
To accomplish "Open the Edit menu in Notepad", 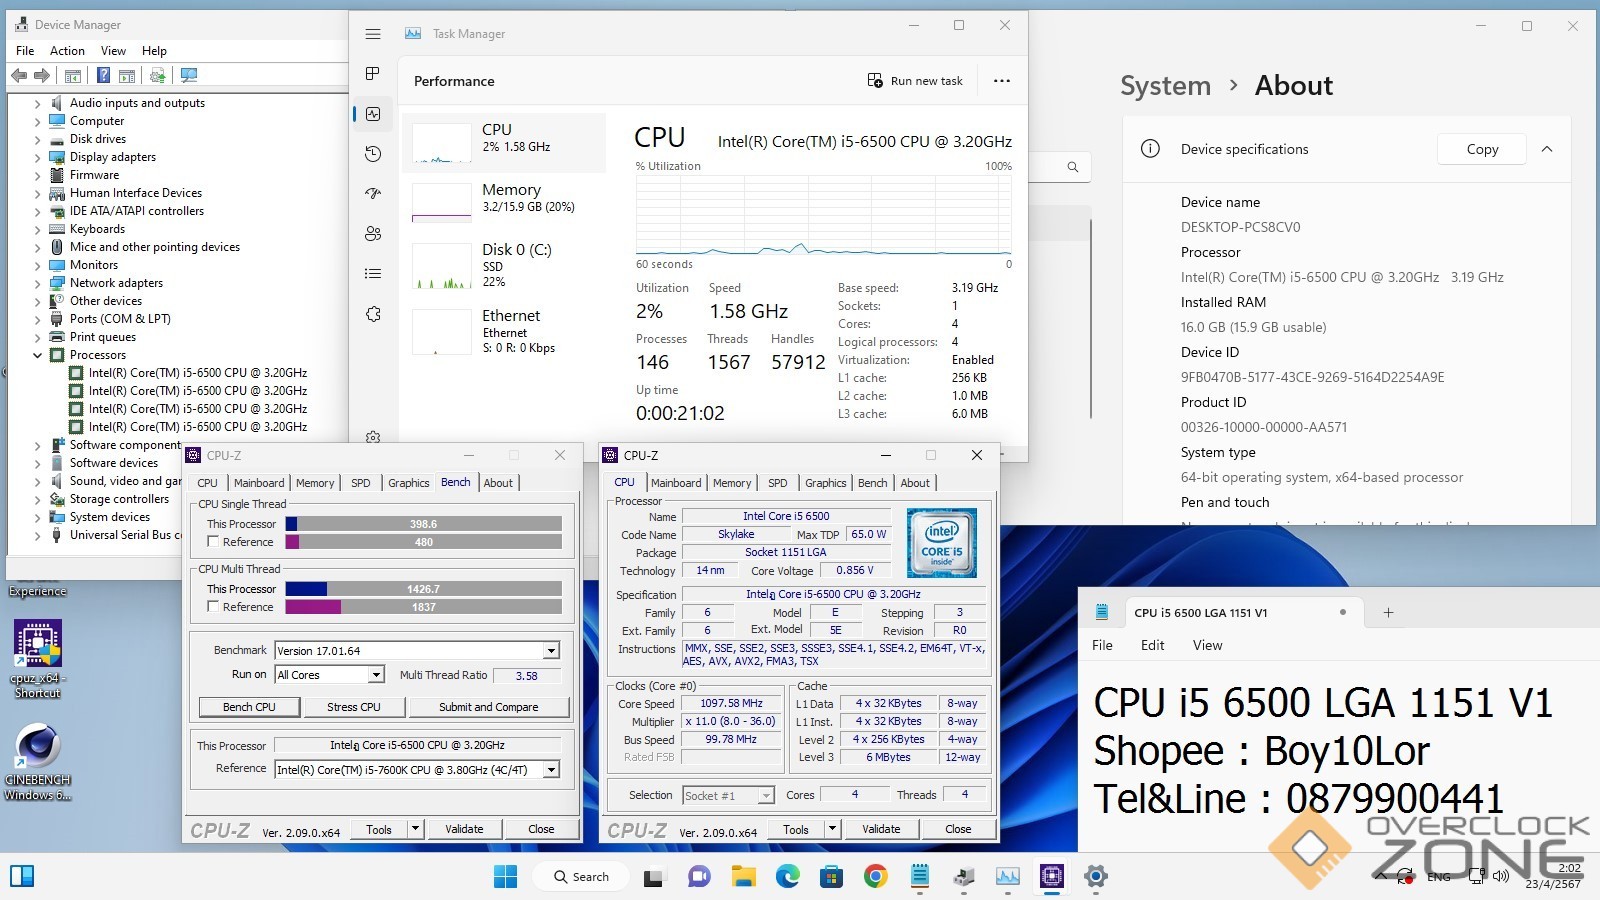I will tap(1152, 645).
